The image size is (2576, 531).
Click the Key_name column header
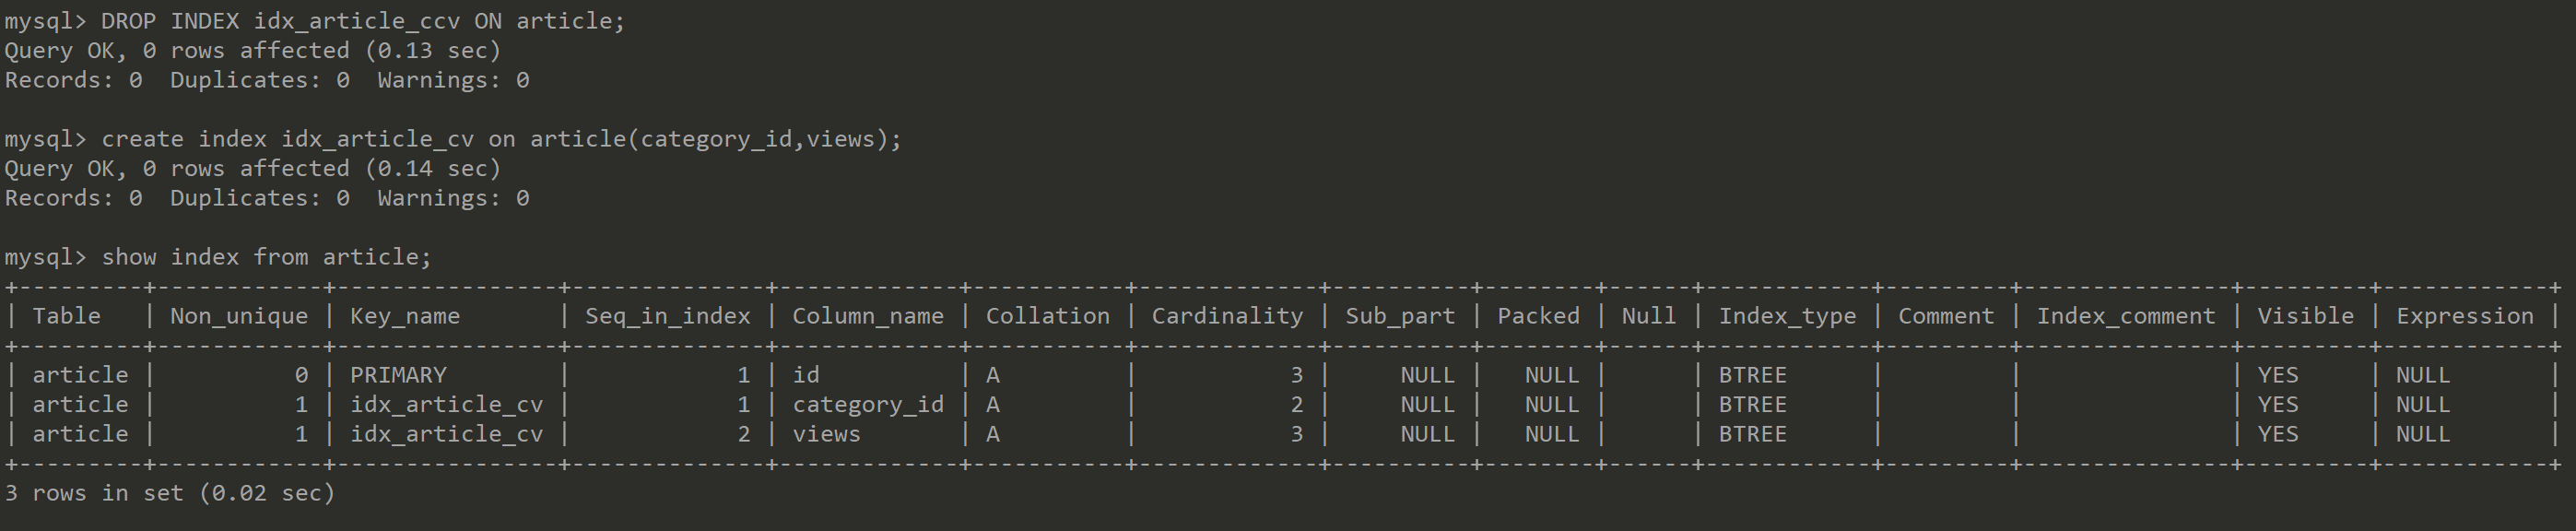pos(405,316)
